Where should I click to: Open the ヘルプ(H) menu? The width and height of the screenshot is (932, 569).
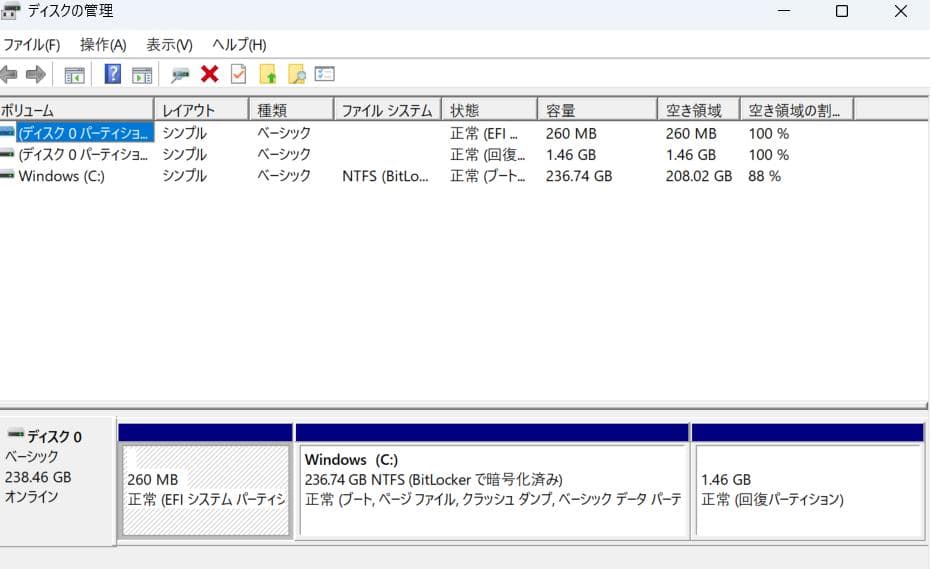pos(240,45)
